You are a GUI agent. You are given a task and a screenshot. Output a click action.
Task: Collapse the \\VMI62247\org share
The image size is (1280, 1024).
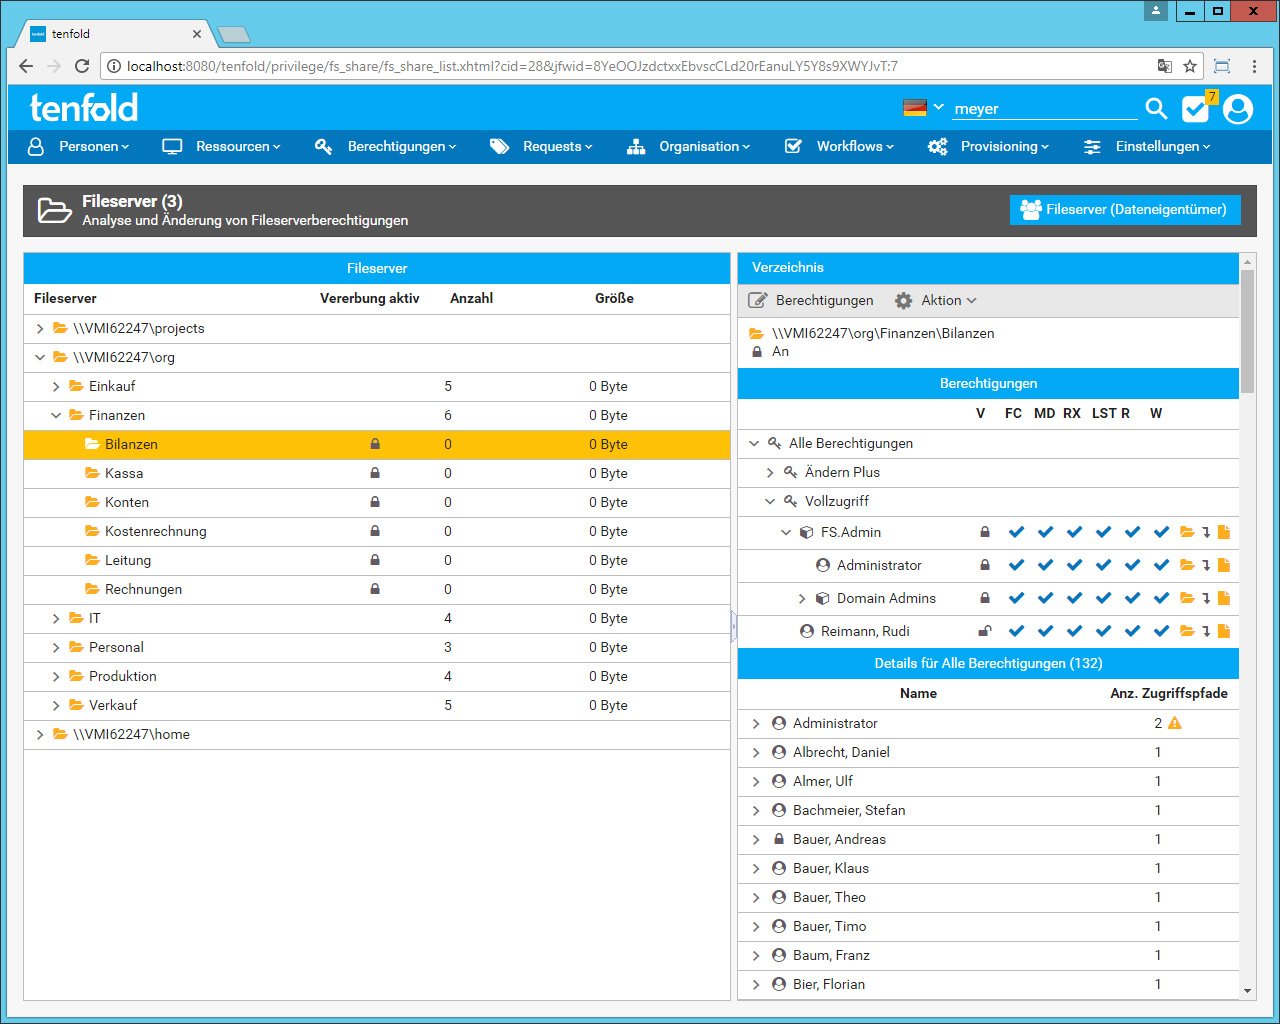pyautogui.click(x=40, y=357)
